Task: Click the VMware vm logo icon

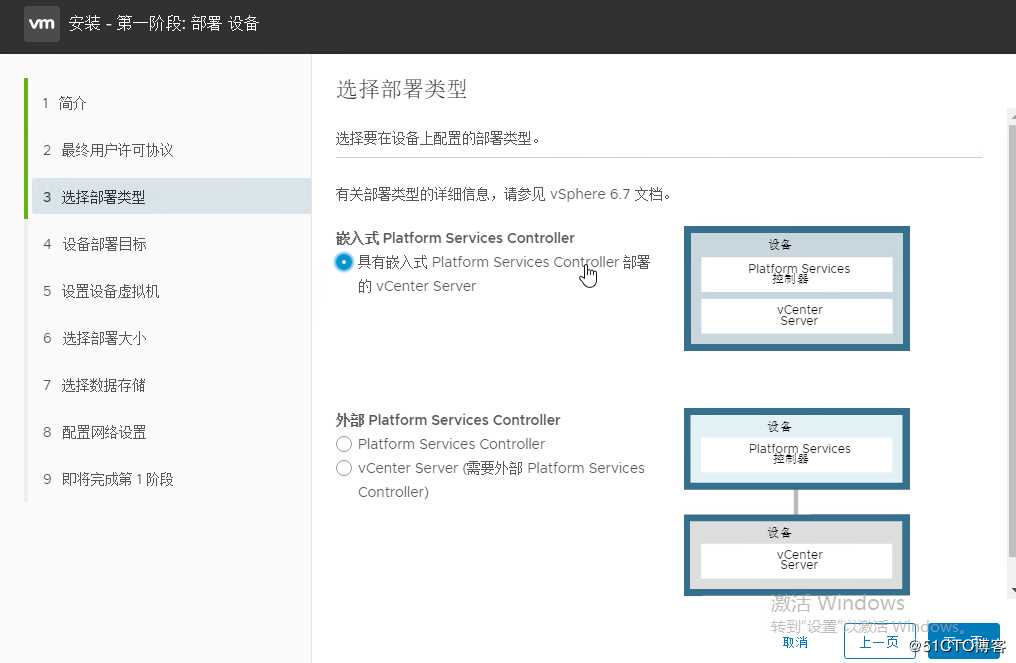Action: coord(41,24)
